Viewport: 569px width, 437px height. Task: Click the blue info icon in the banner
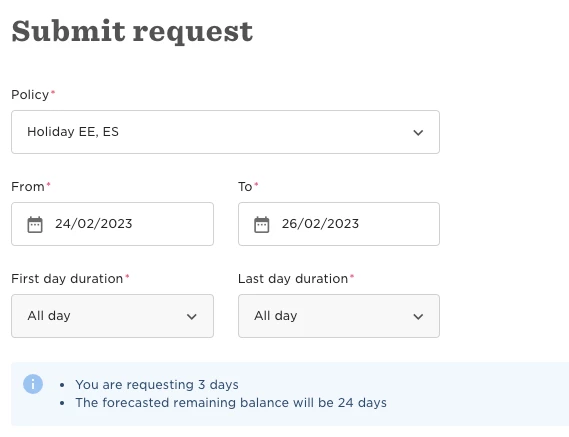pos(33,384)
